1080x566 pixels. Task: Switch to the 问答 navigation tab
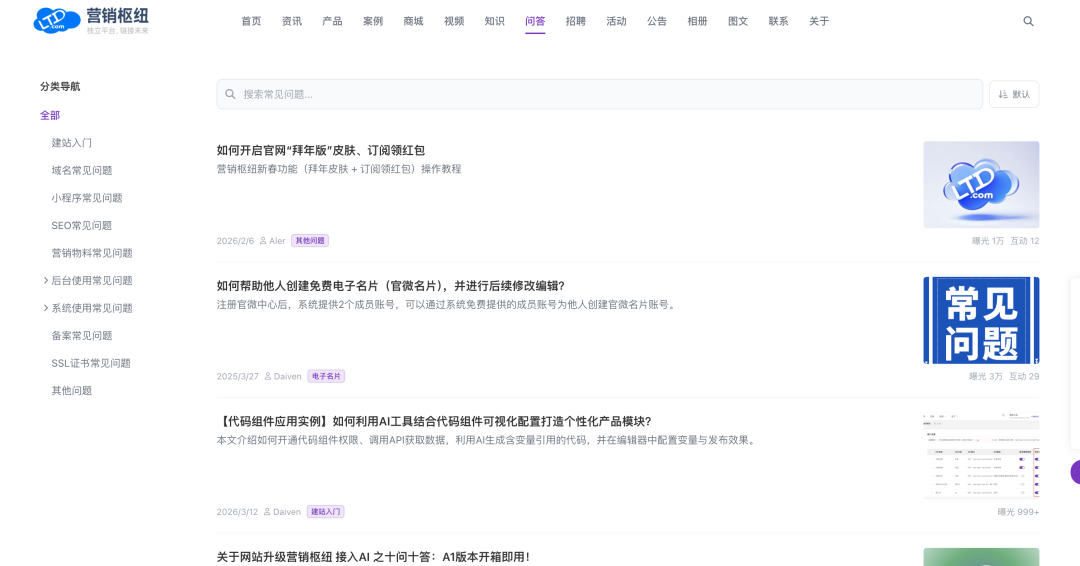(535, 21)
